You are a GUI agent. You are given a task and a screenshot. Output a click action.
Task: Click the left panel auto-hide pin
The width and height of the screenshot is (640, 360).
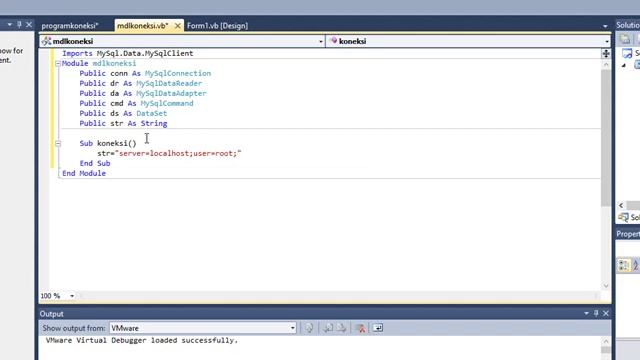(19, 25)
